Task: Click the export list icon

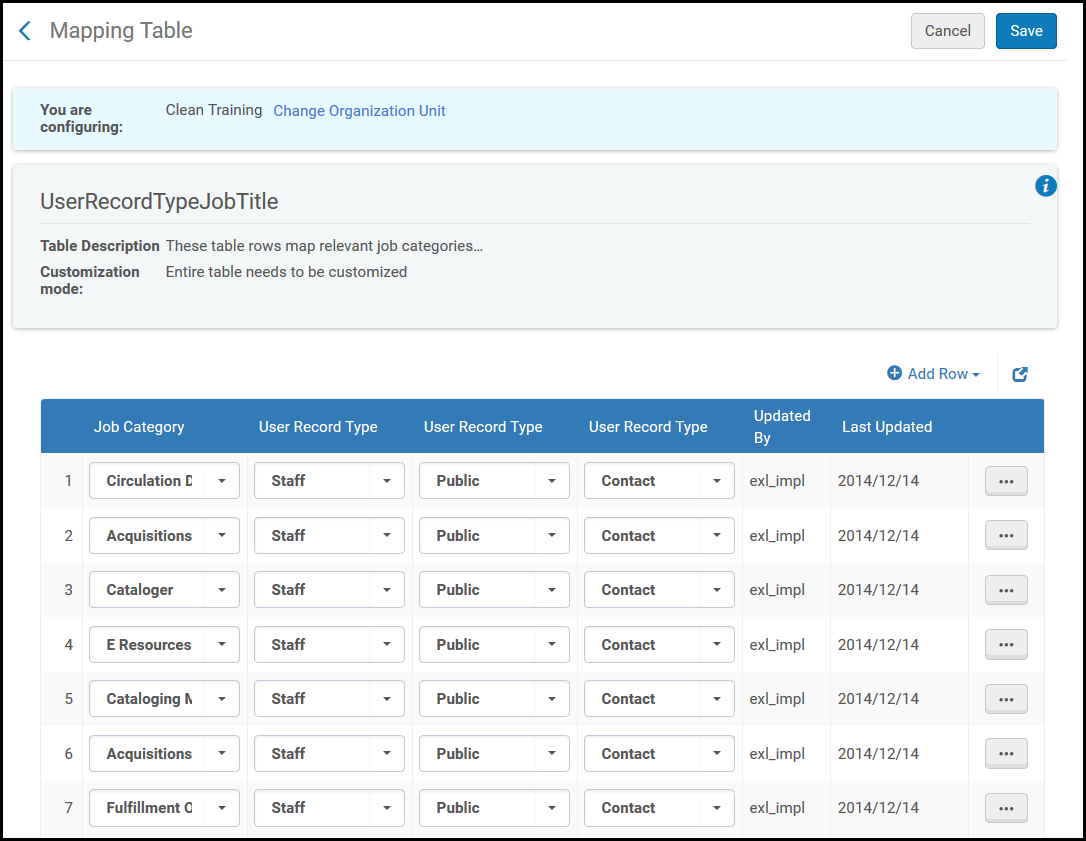Action: pos(1020,374)
